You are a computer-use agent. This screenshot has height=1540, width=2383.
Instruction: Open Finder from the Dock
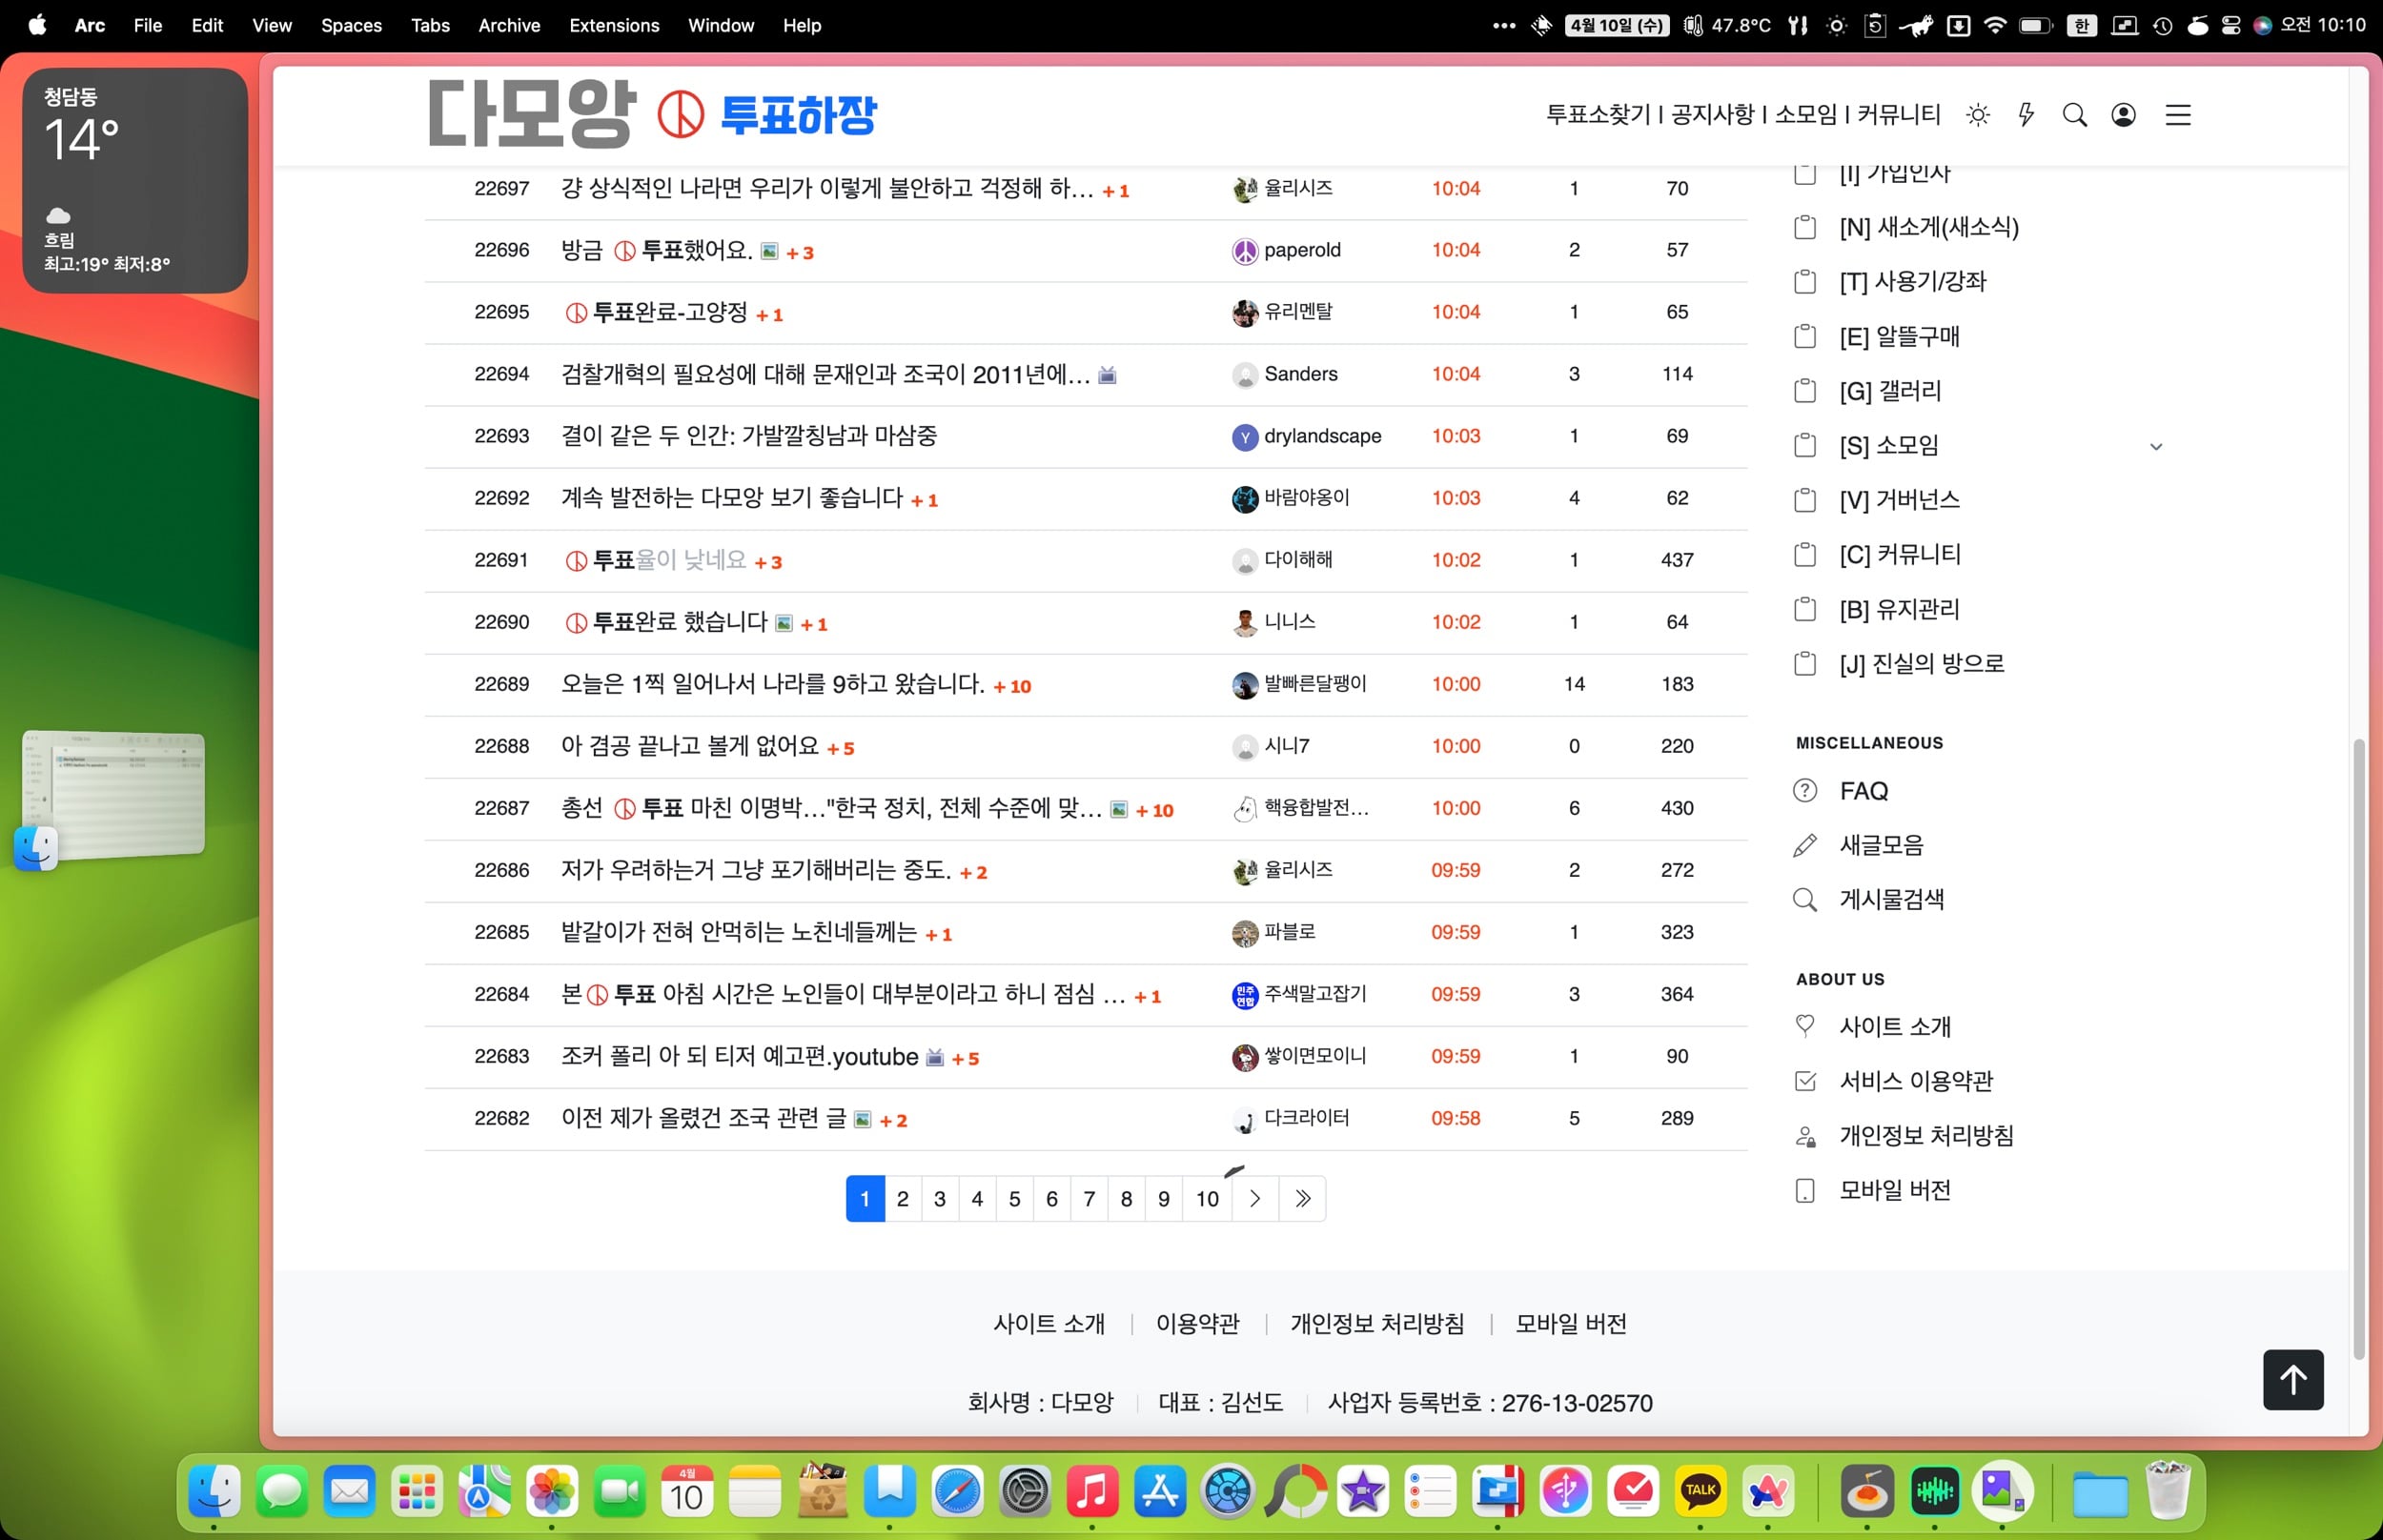214,1492
